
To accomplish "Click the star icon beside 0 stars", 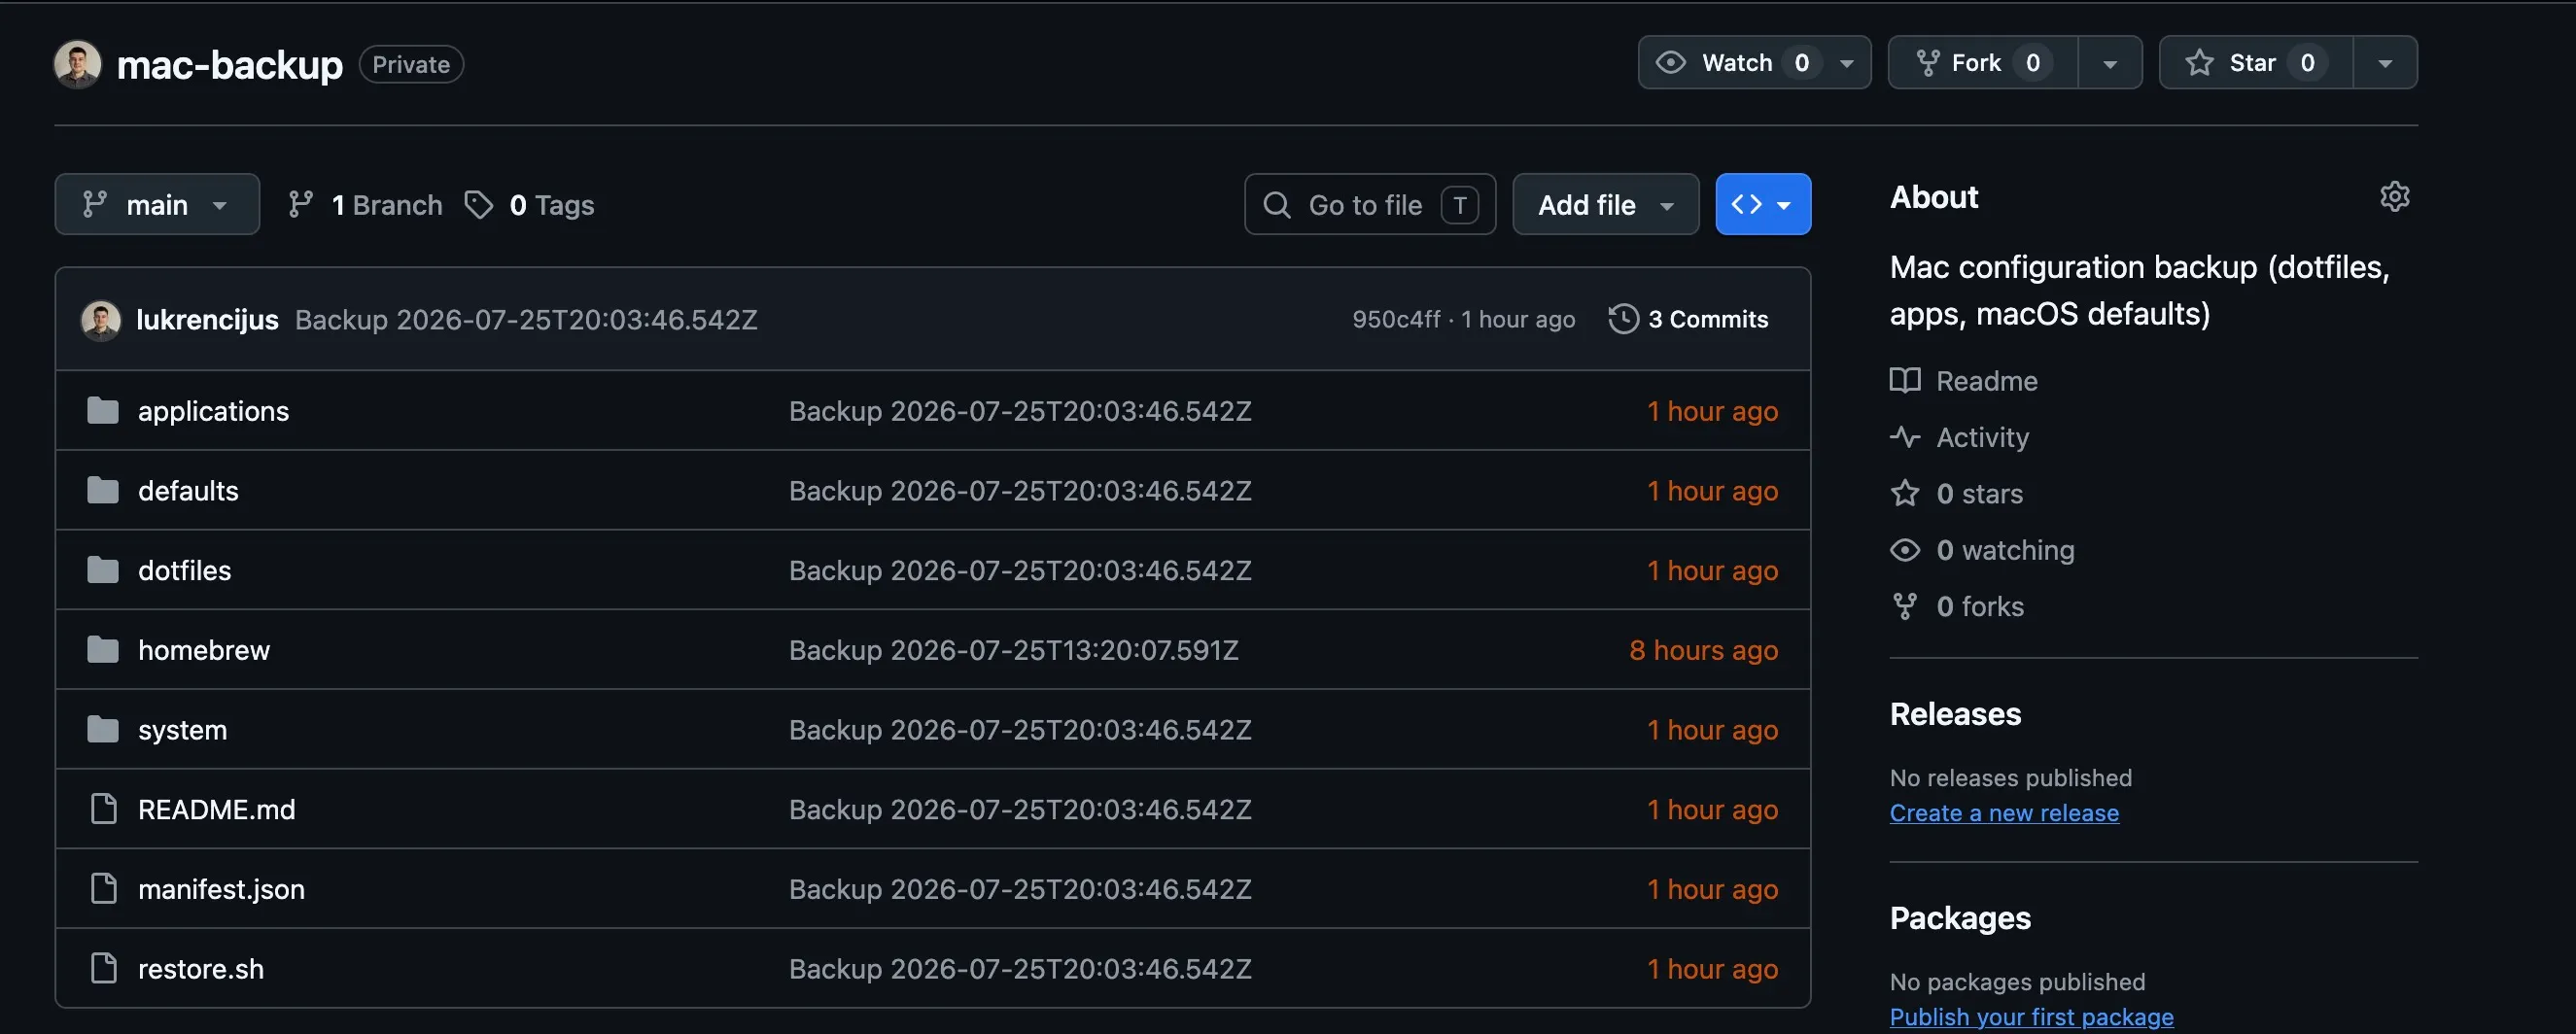I will (x=1905, y=494).
